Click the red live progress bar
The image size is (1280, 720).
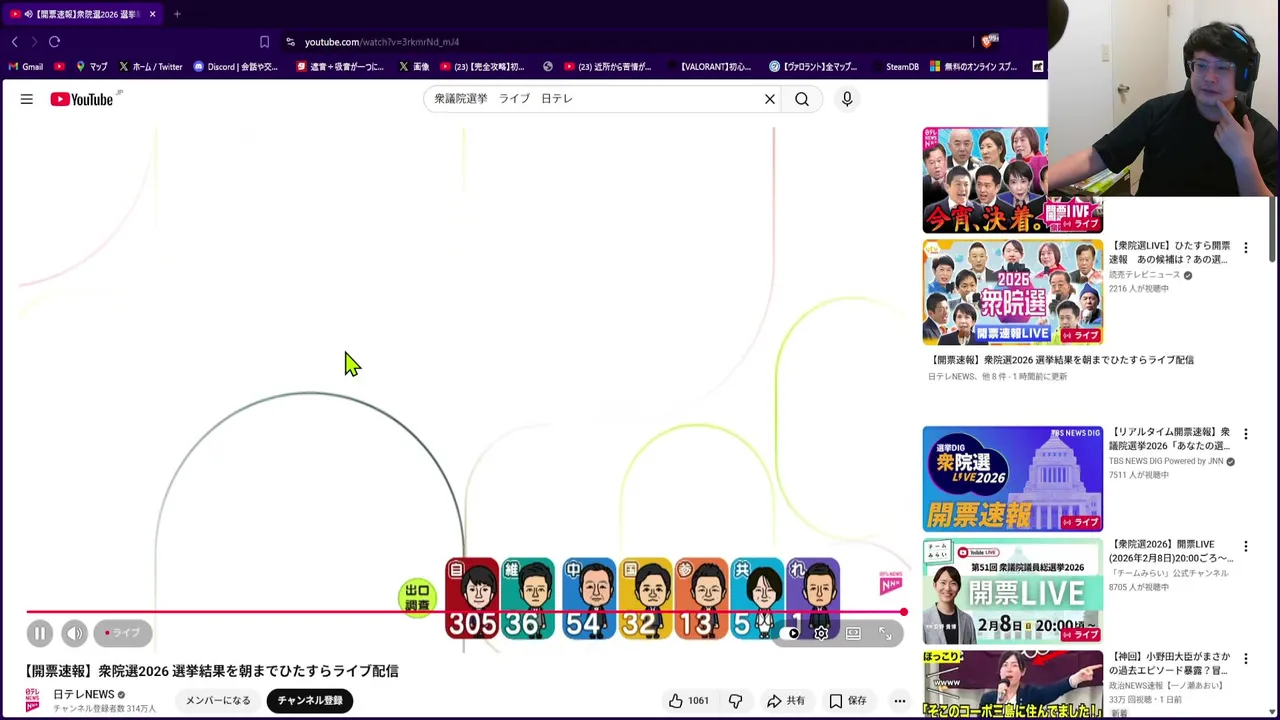point(465,612)
